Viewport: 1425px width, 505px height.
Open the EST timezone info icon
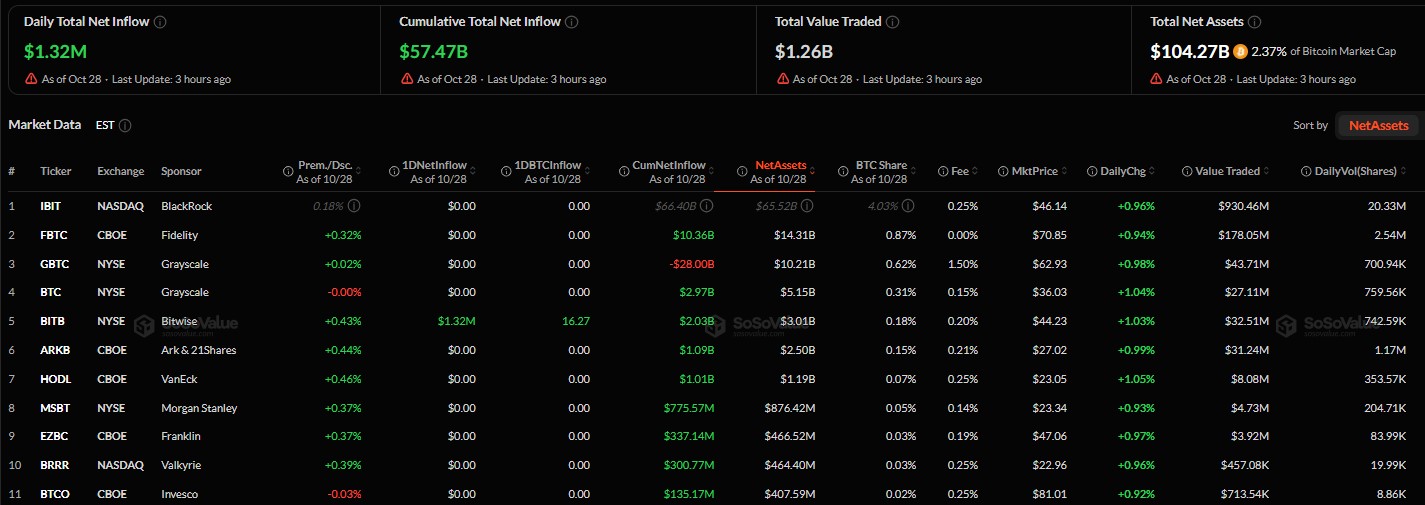click(125, 126)
